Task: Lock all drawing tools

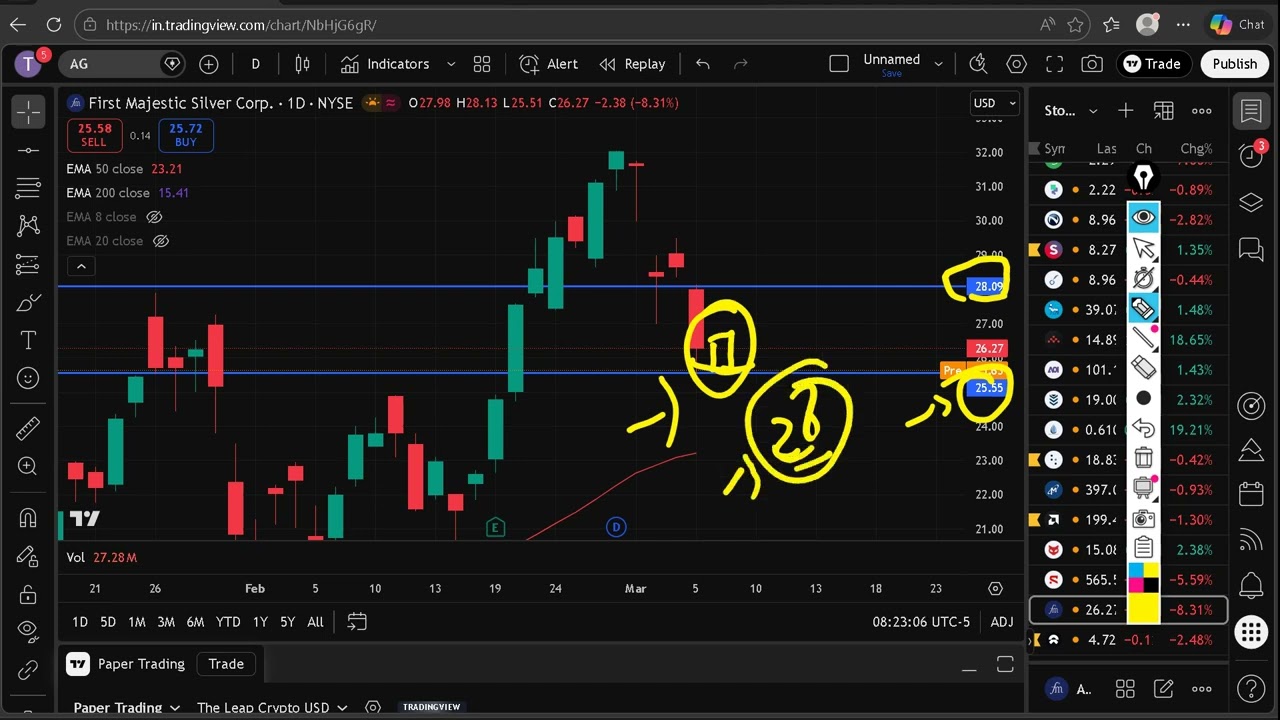Action: 28,594
